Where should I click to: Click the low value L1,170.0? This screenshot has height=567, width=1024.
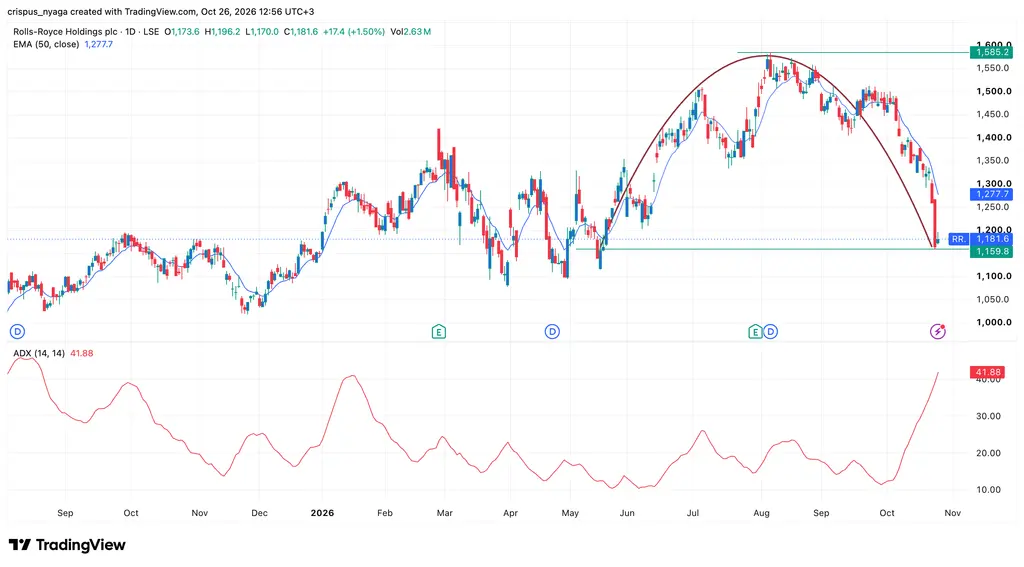tap(262, 31)
